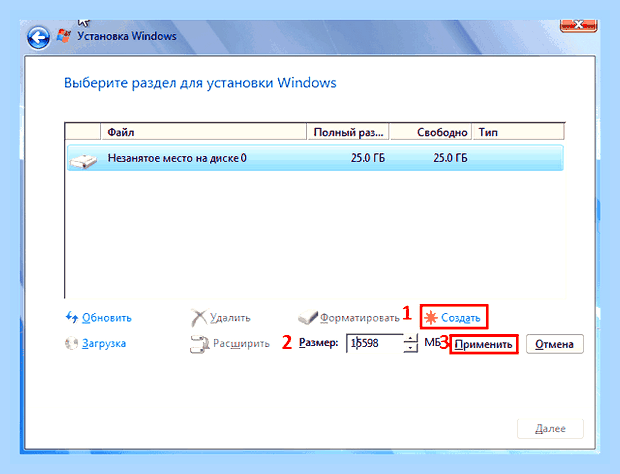Click the 25.0 ГБ free space cell
This screenshot has height=474, width=620.
(450, 158)
